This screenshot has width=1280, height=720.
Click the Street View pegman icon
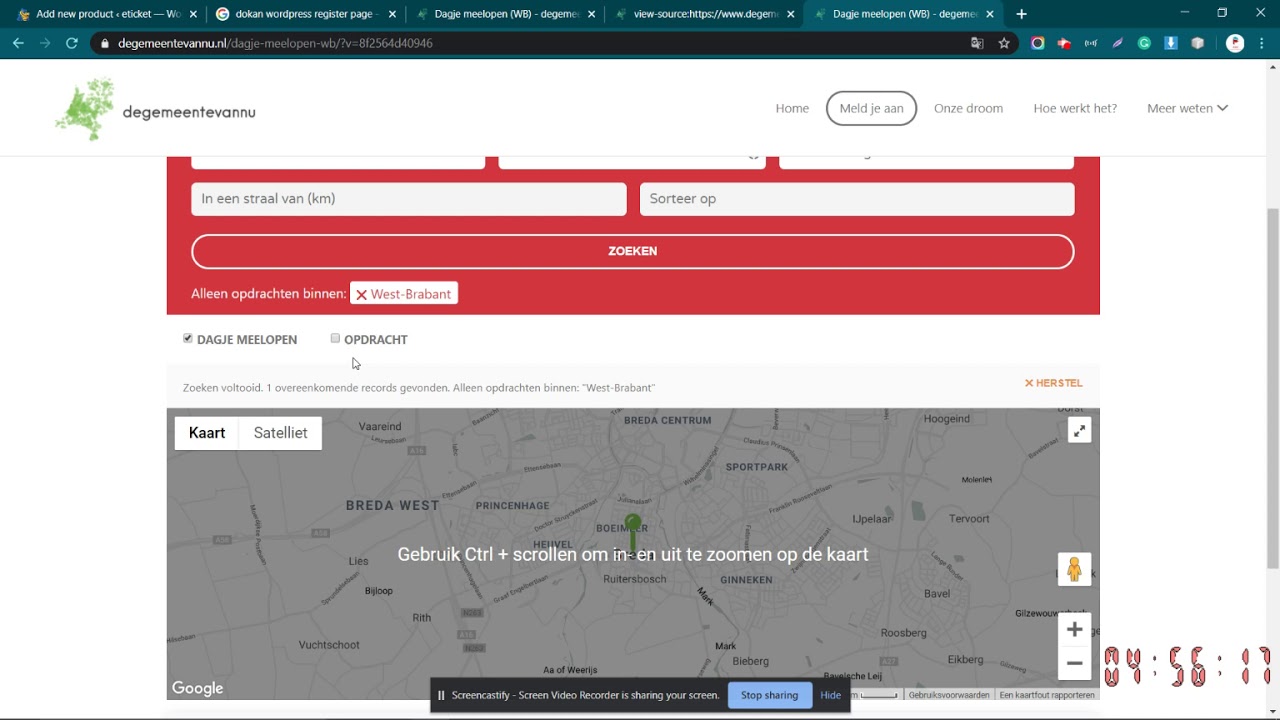click(1074, 569)
